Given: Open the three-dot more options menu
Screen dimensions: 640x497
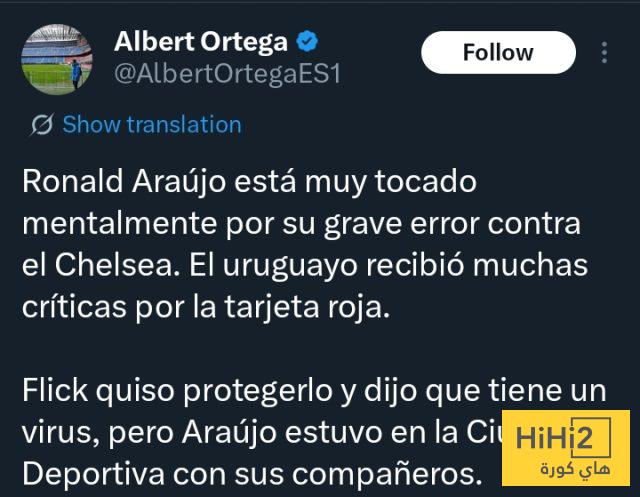Looking at the screenshot, I should pyautogui.click(x=604, y=52).
